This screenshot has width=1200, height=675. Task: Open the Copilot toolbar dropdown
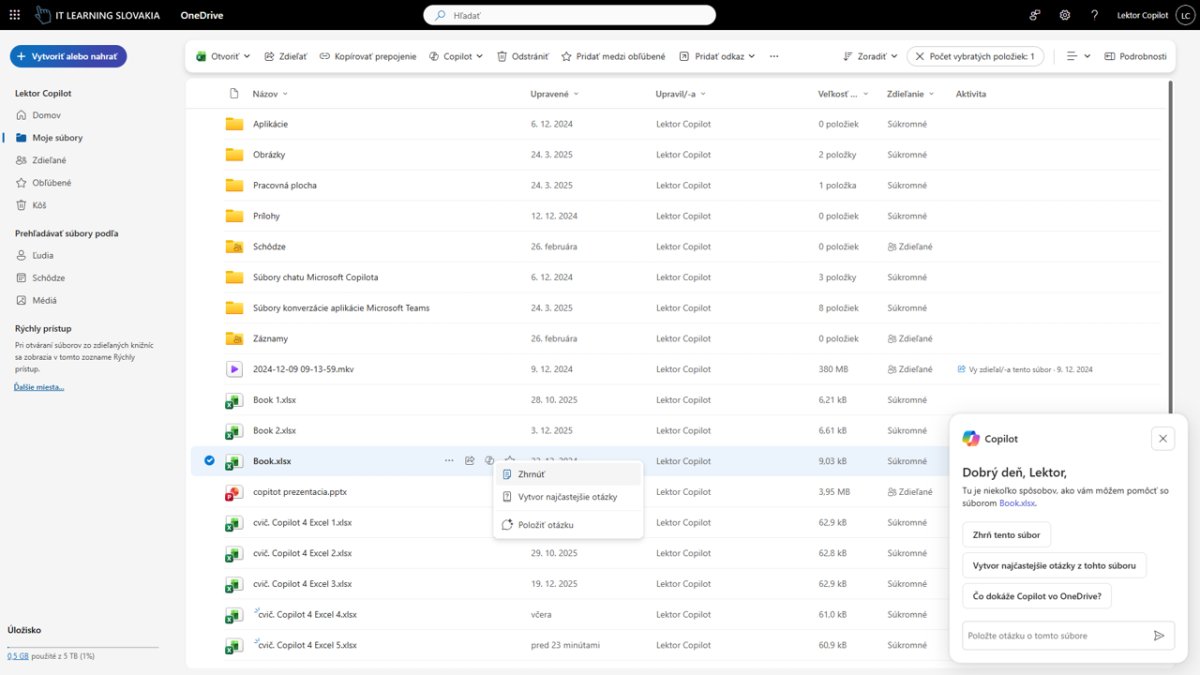point(456,57)
